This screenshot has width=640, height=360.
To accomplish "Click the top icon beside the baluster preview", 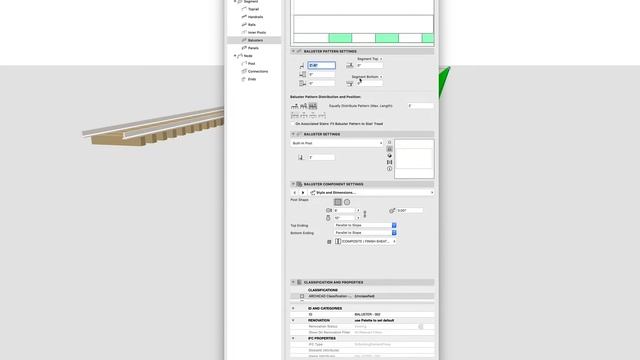I will point(389,142).
